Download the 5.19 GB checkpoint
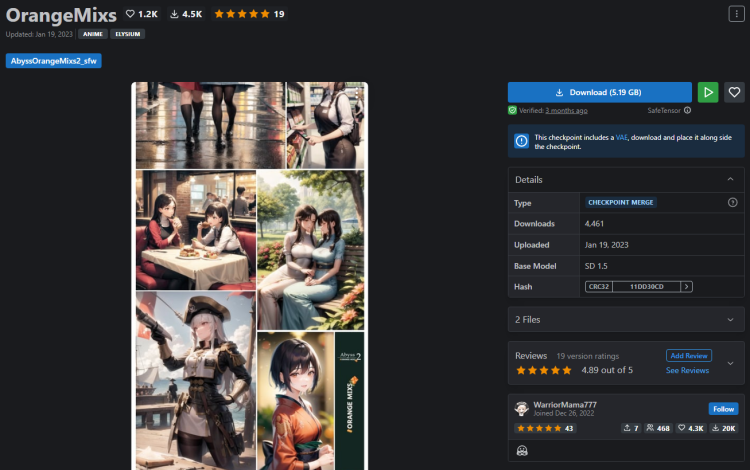Image resolution: width=750 pixels, height=470 pixels. [600, 92]
